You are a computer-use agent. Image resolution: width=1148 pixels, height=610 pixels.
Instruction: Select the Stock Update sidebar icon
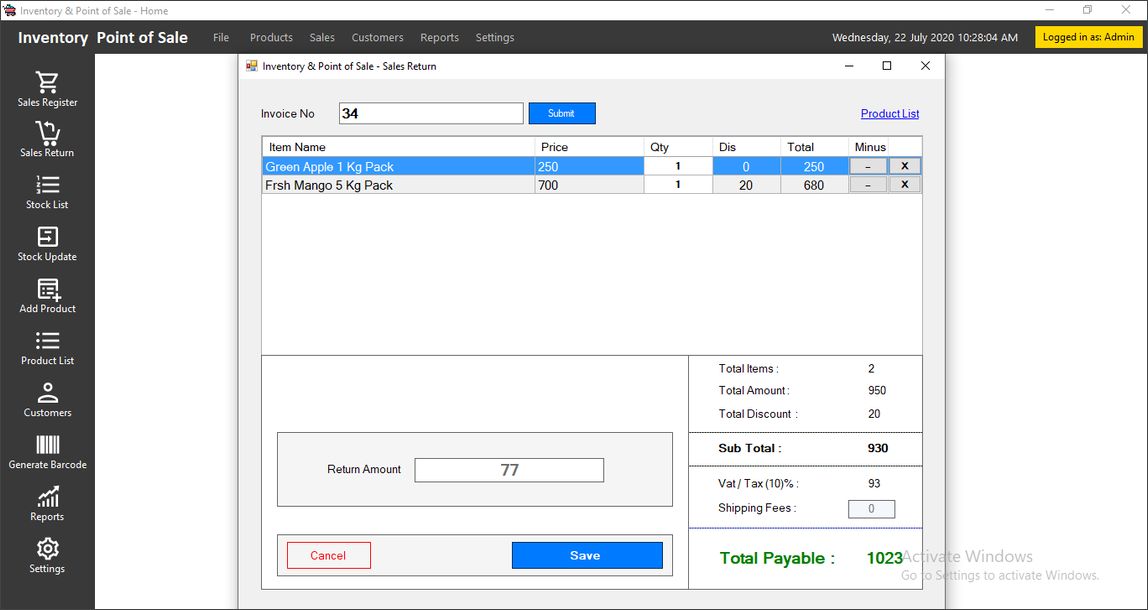[x=47, y=243]
